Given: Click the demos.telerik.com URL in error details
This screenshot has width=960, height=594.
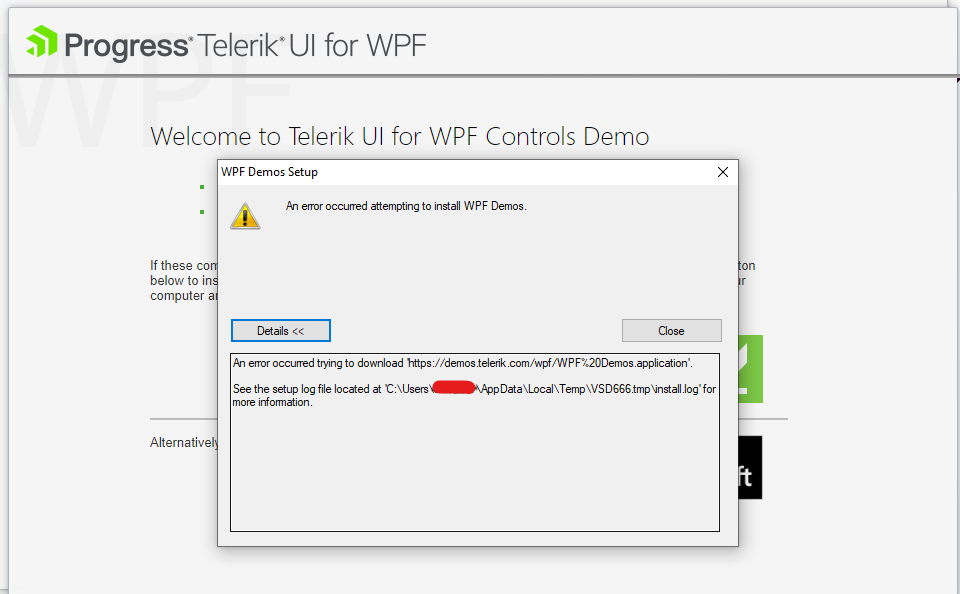Looking at the screenshot, I should [549, 363].
